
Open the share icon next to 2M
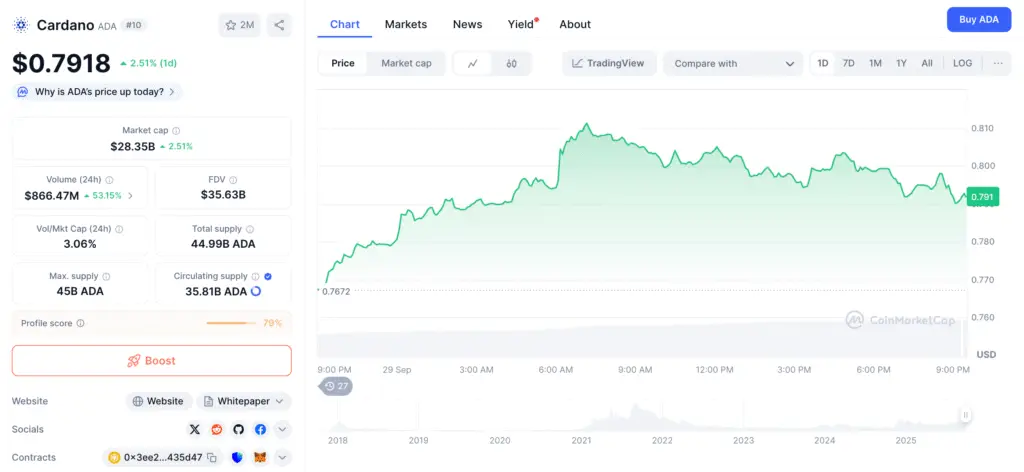(x=279, y=25)
